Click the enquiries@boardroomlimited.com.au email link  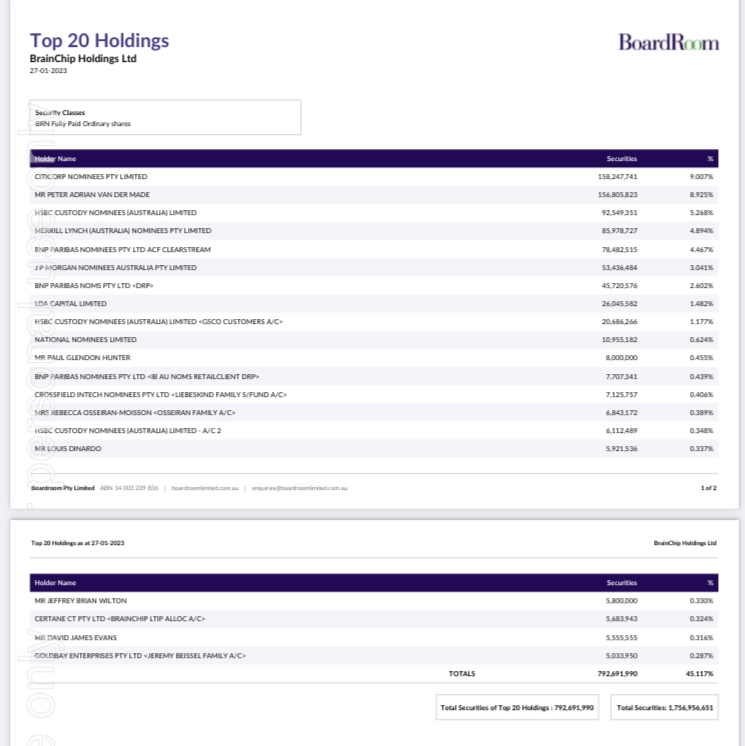[299, 488]
